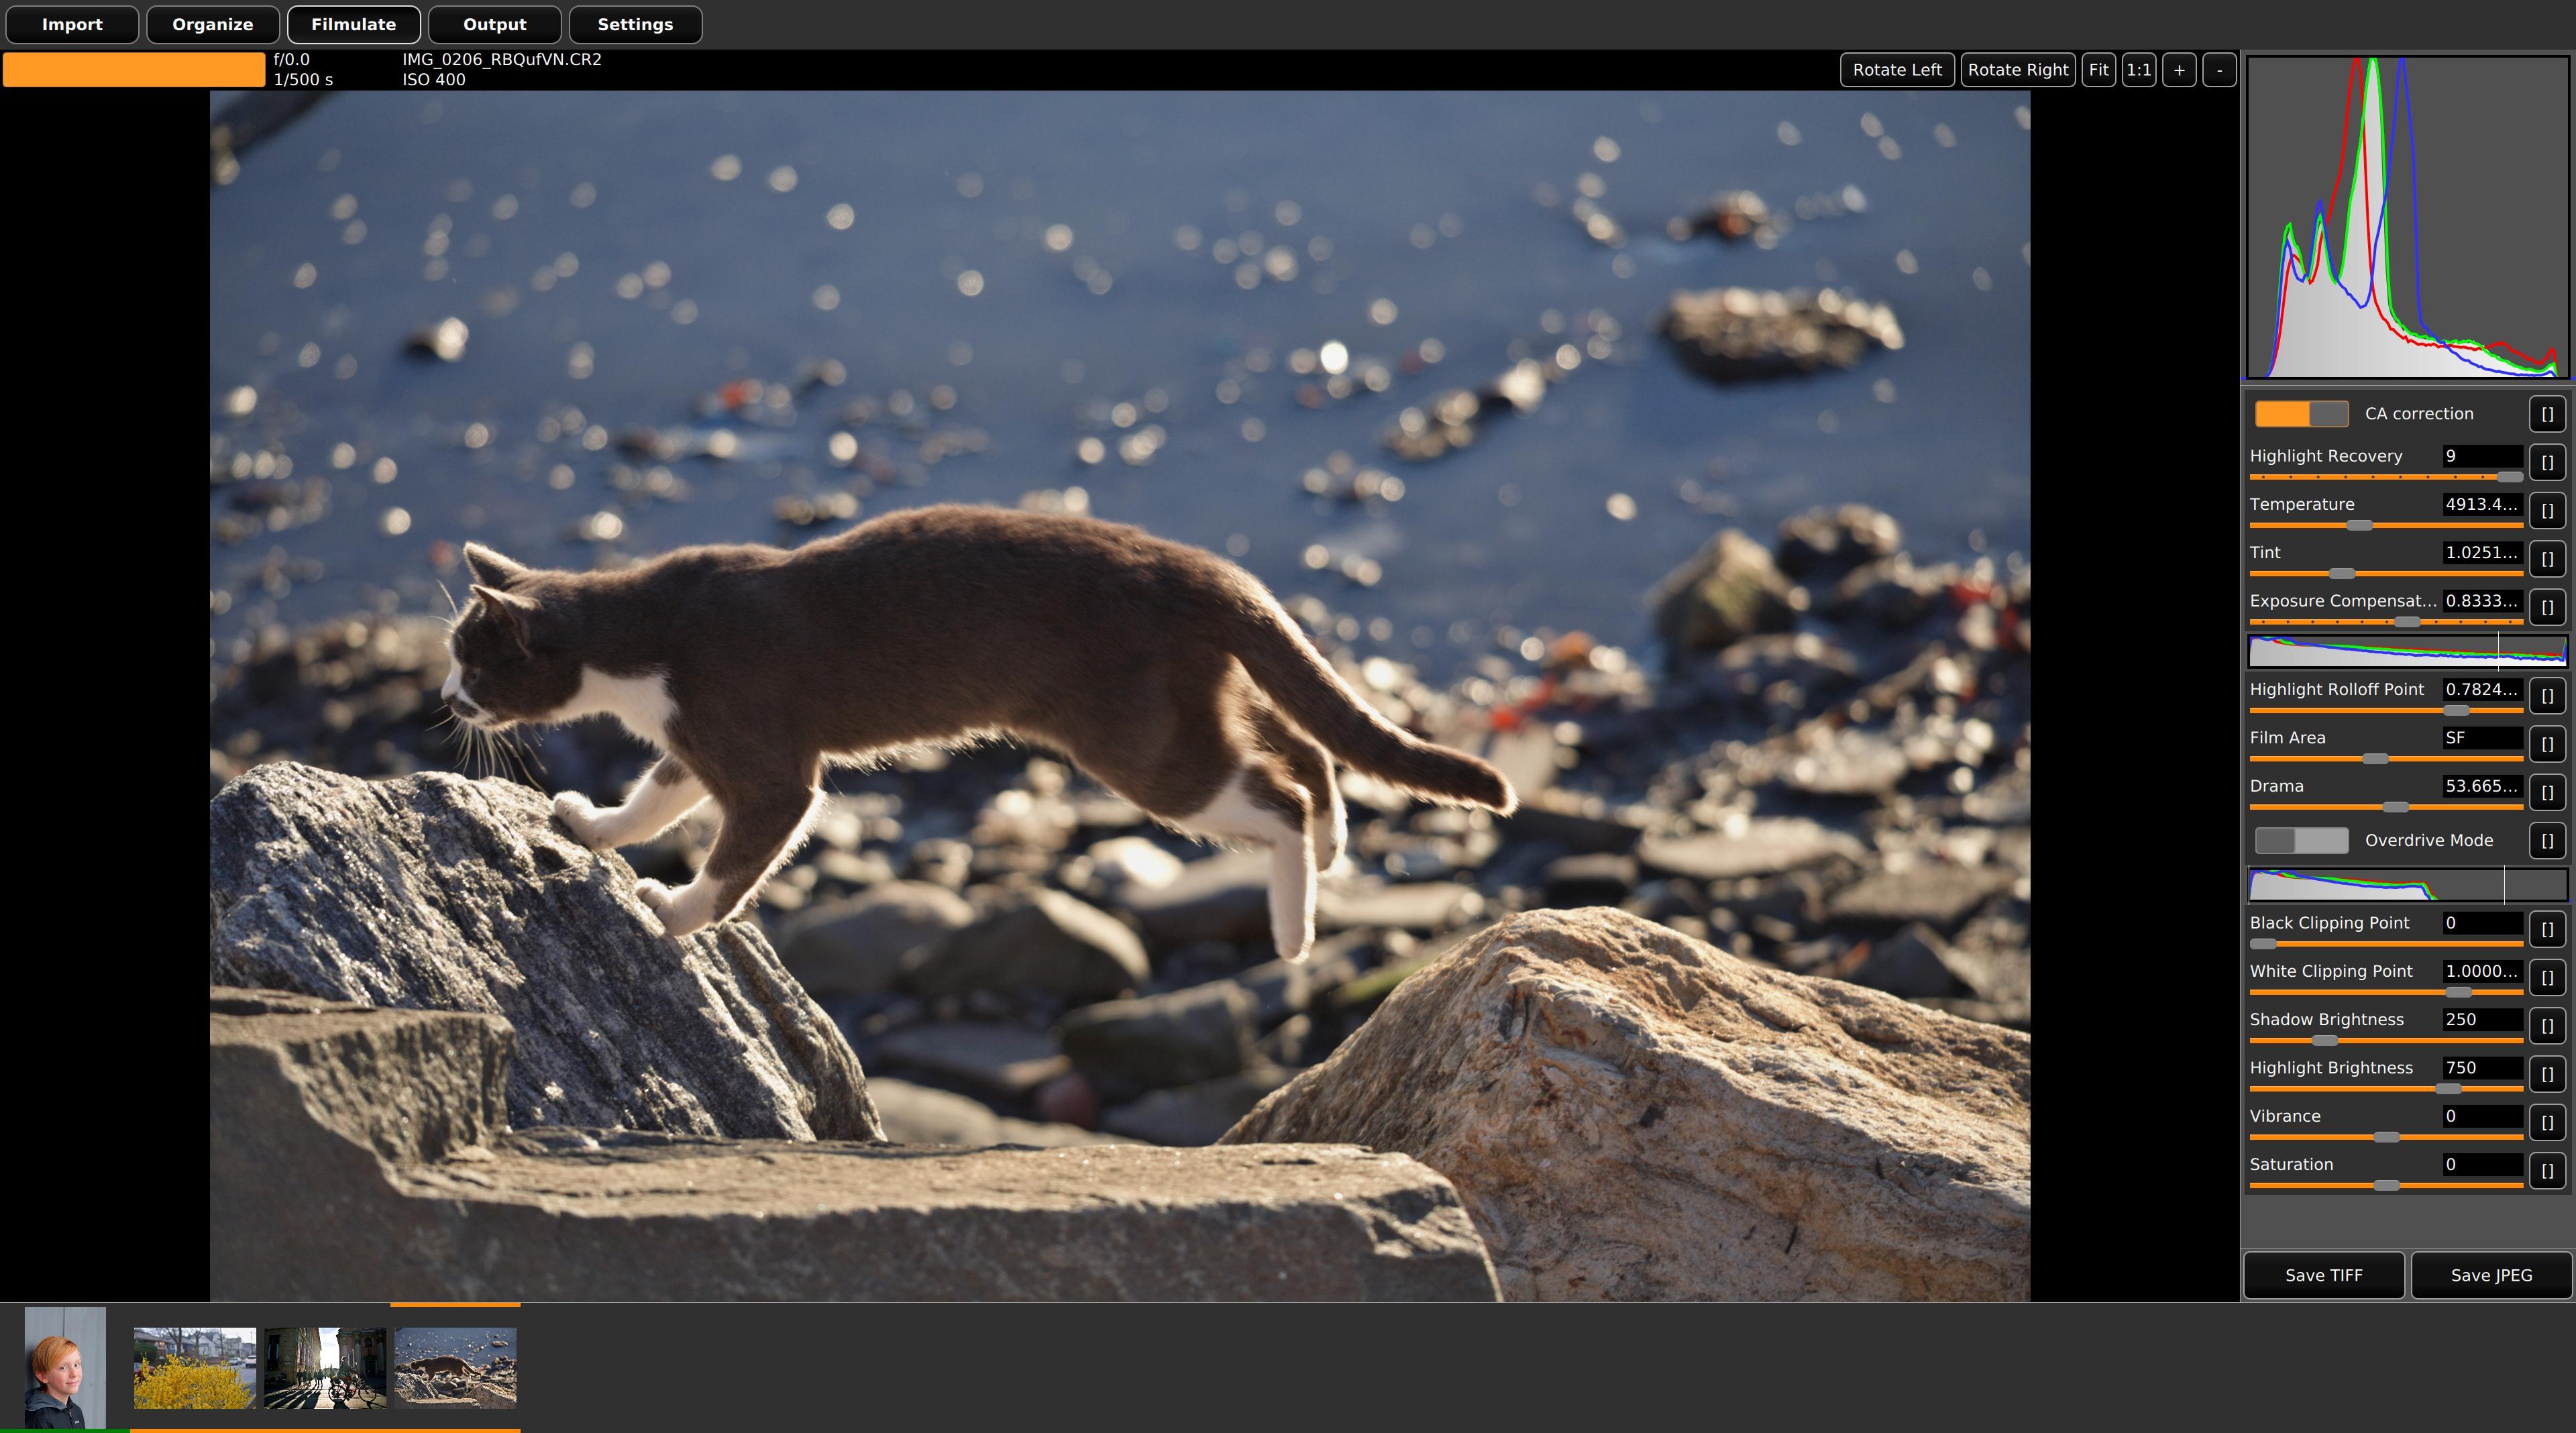Adjust the White Clipping Point slider

(2386, 992)
